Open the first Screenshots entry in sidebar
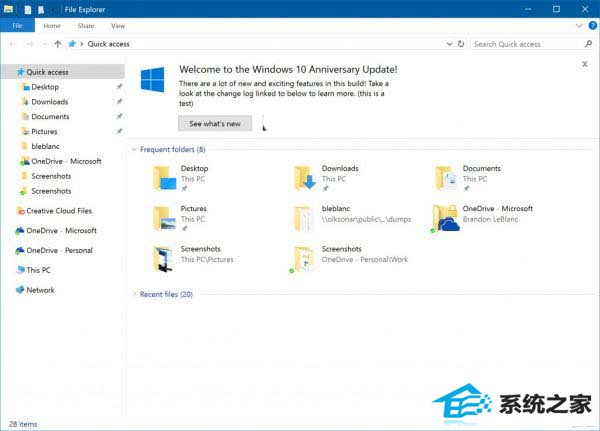 point(51,176)
